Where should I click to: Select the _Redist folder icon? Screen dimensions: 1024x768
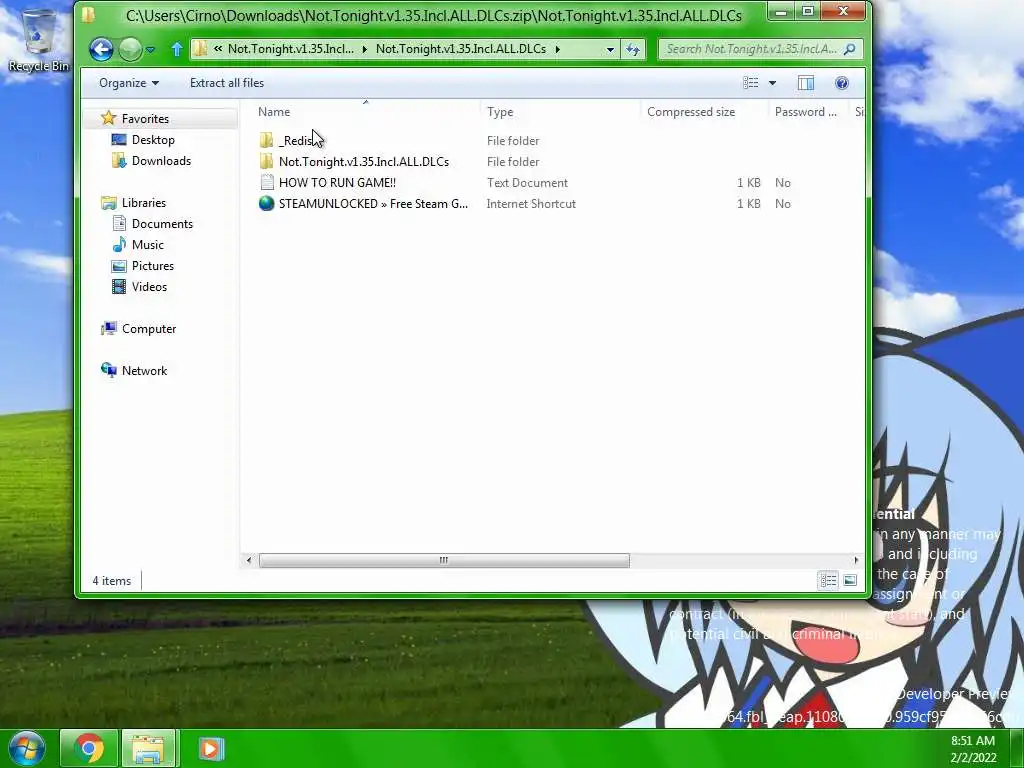click(266, 140)
